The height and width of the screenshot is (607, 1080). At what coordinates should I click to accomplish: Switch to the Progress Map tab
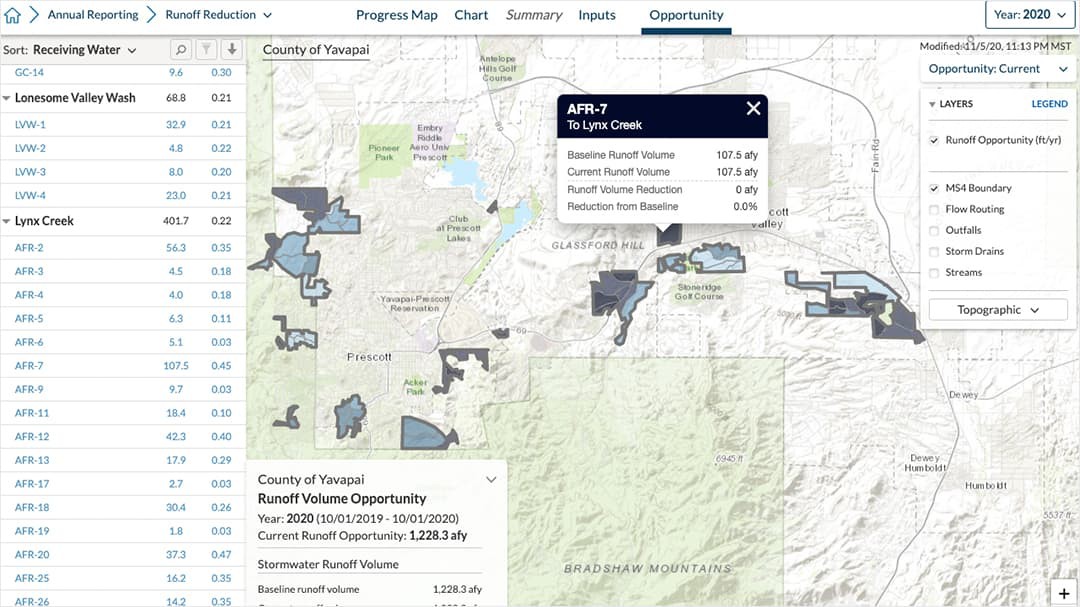(x=397, y=15)
